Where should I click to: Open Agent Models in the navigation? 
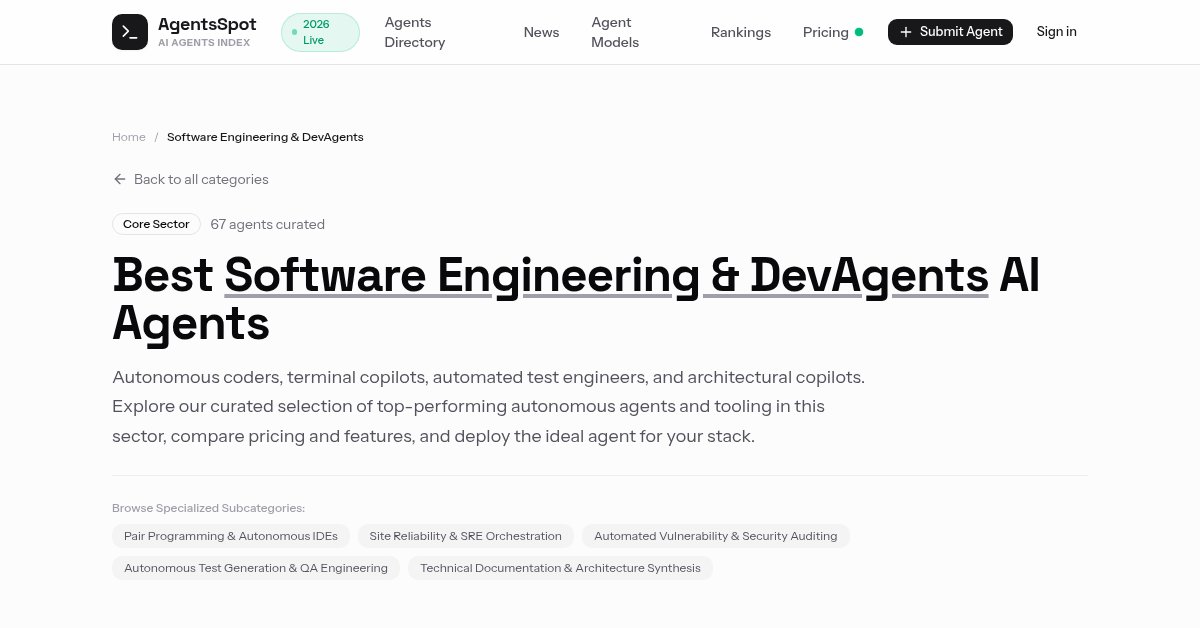(615, 32)
